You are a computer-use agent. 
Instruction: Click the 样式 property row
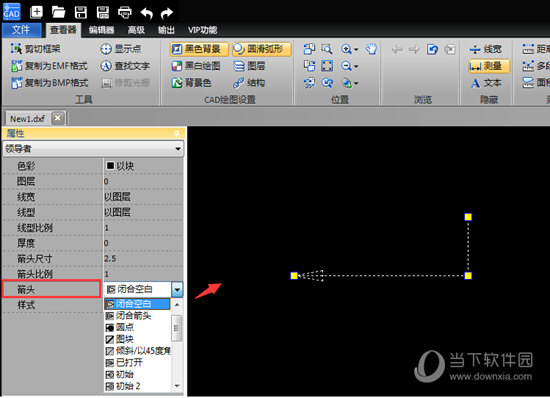click(52, 305)
